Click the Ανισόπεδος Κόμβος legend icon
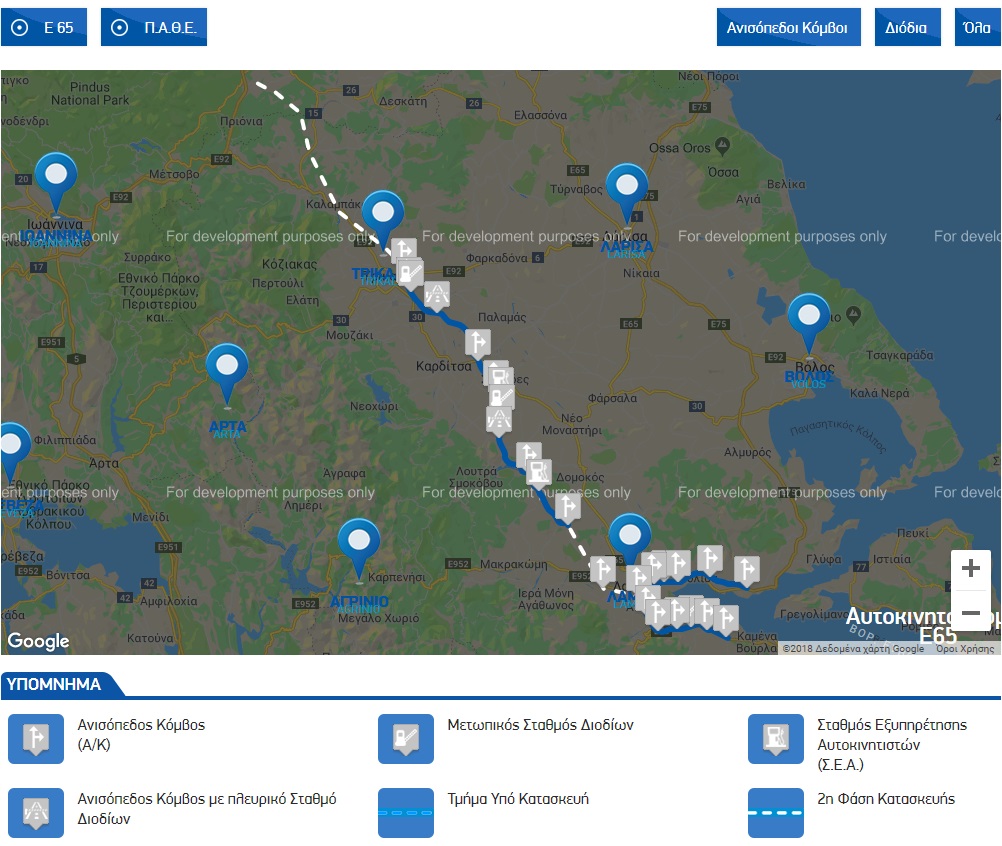This screenshot has width=1002, height=846. click(x=36, y=738)
